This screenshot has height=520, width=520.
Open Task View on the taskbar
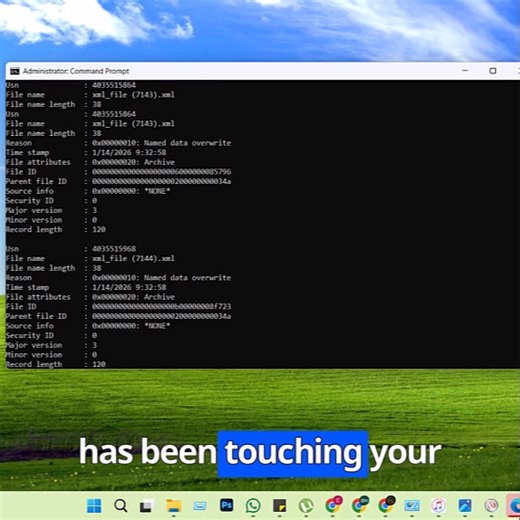click(x=146, y=506)
